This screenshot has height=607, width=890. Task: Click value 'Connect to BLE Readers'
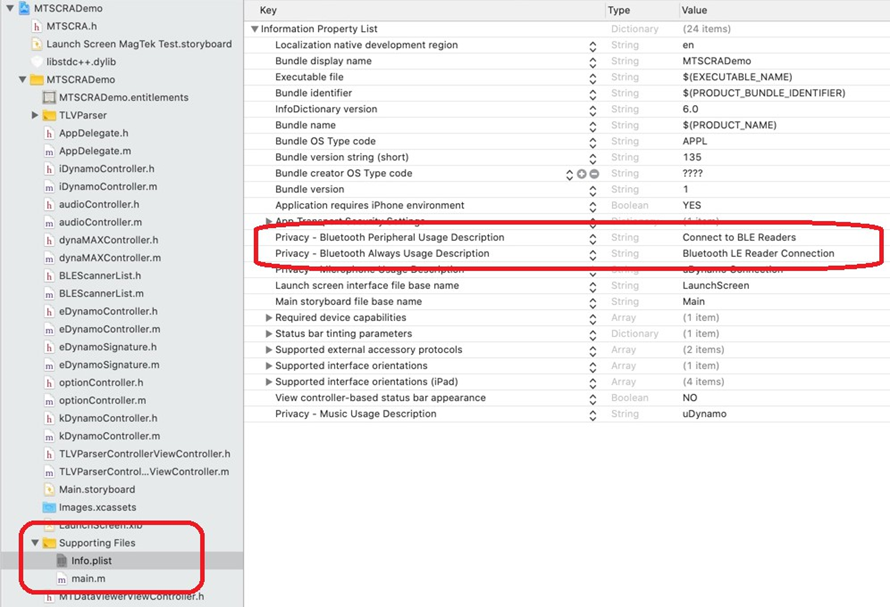click(739, 237)
